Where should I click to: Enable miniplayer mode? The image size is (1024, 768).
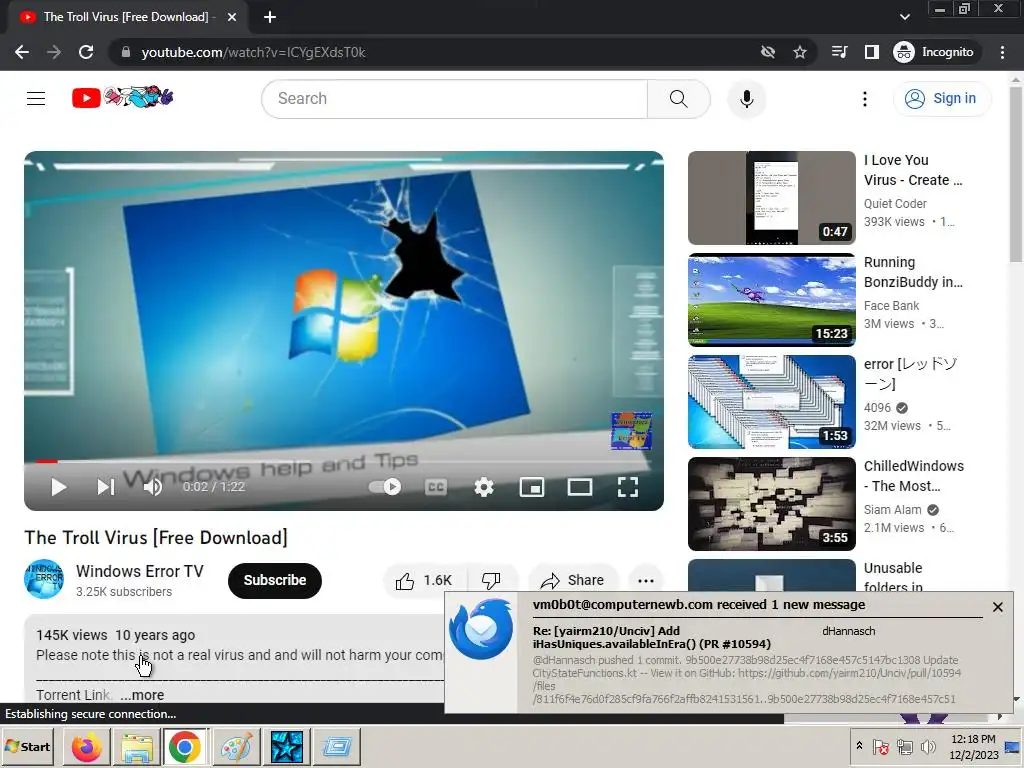tap(532, 487)
